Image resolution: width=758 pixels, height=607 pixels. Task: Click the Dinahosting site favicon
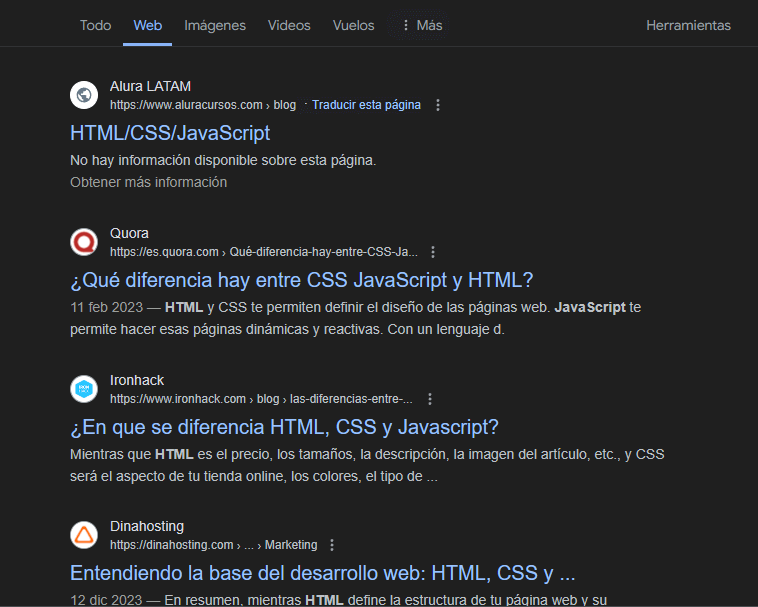click(x=84, y=535)
